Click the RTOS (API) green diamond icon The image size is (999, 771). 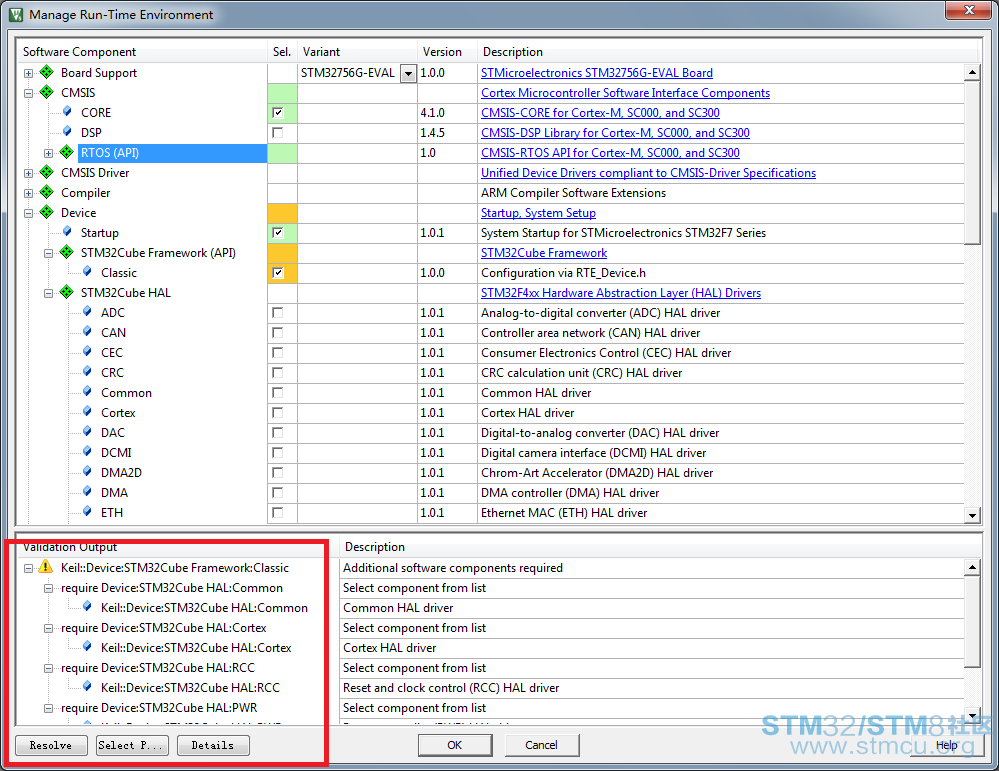(x=67, y=152)
